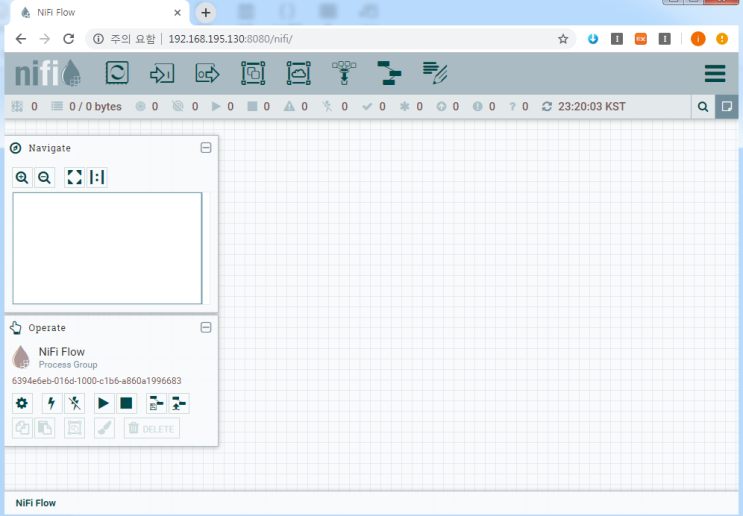Start the flow with play button
The image size is (743, 516).
tap(104, 403)
